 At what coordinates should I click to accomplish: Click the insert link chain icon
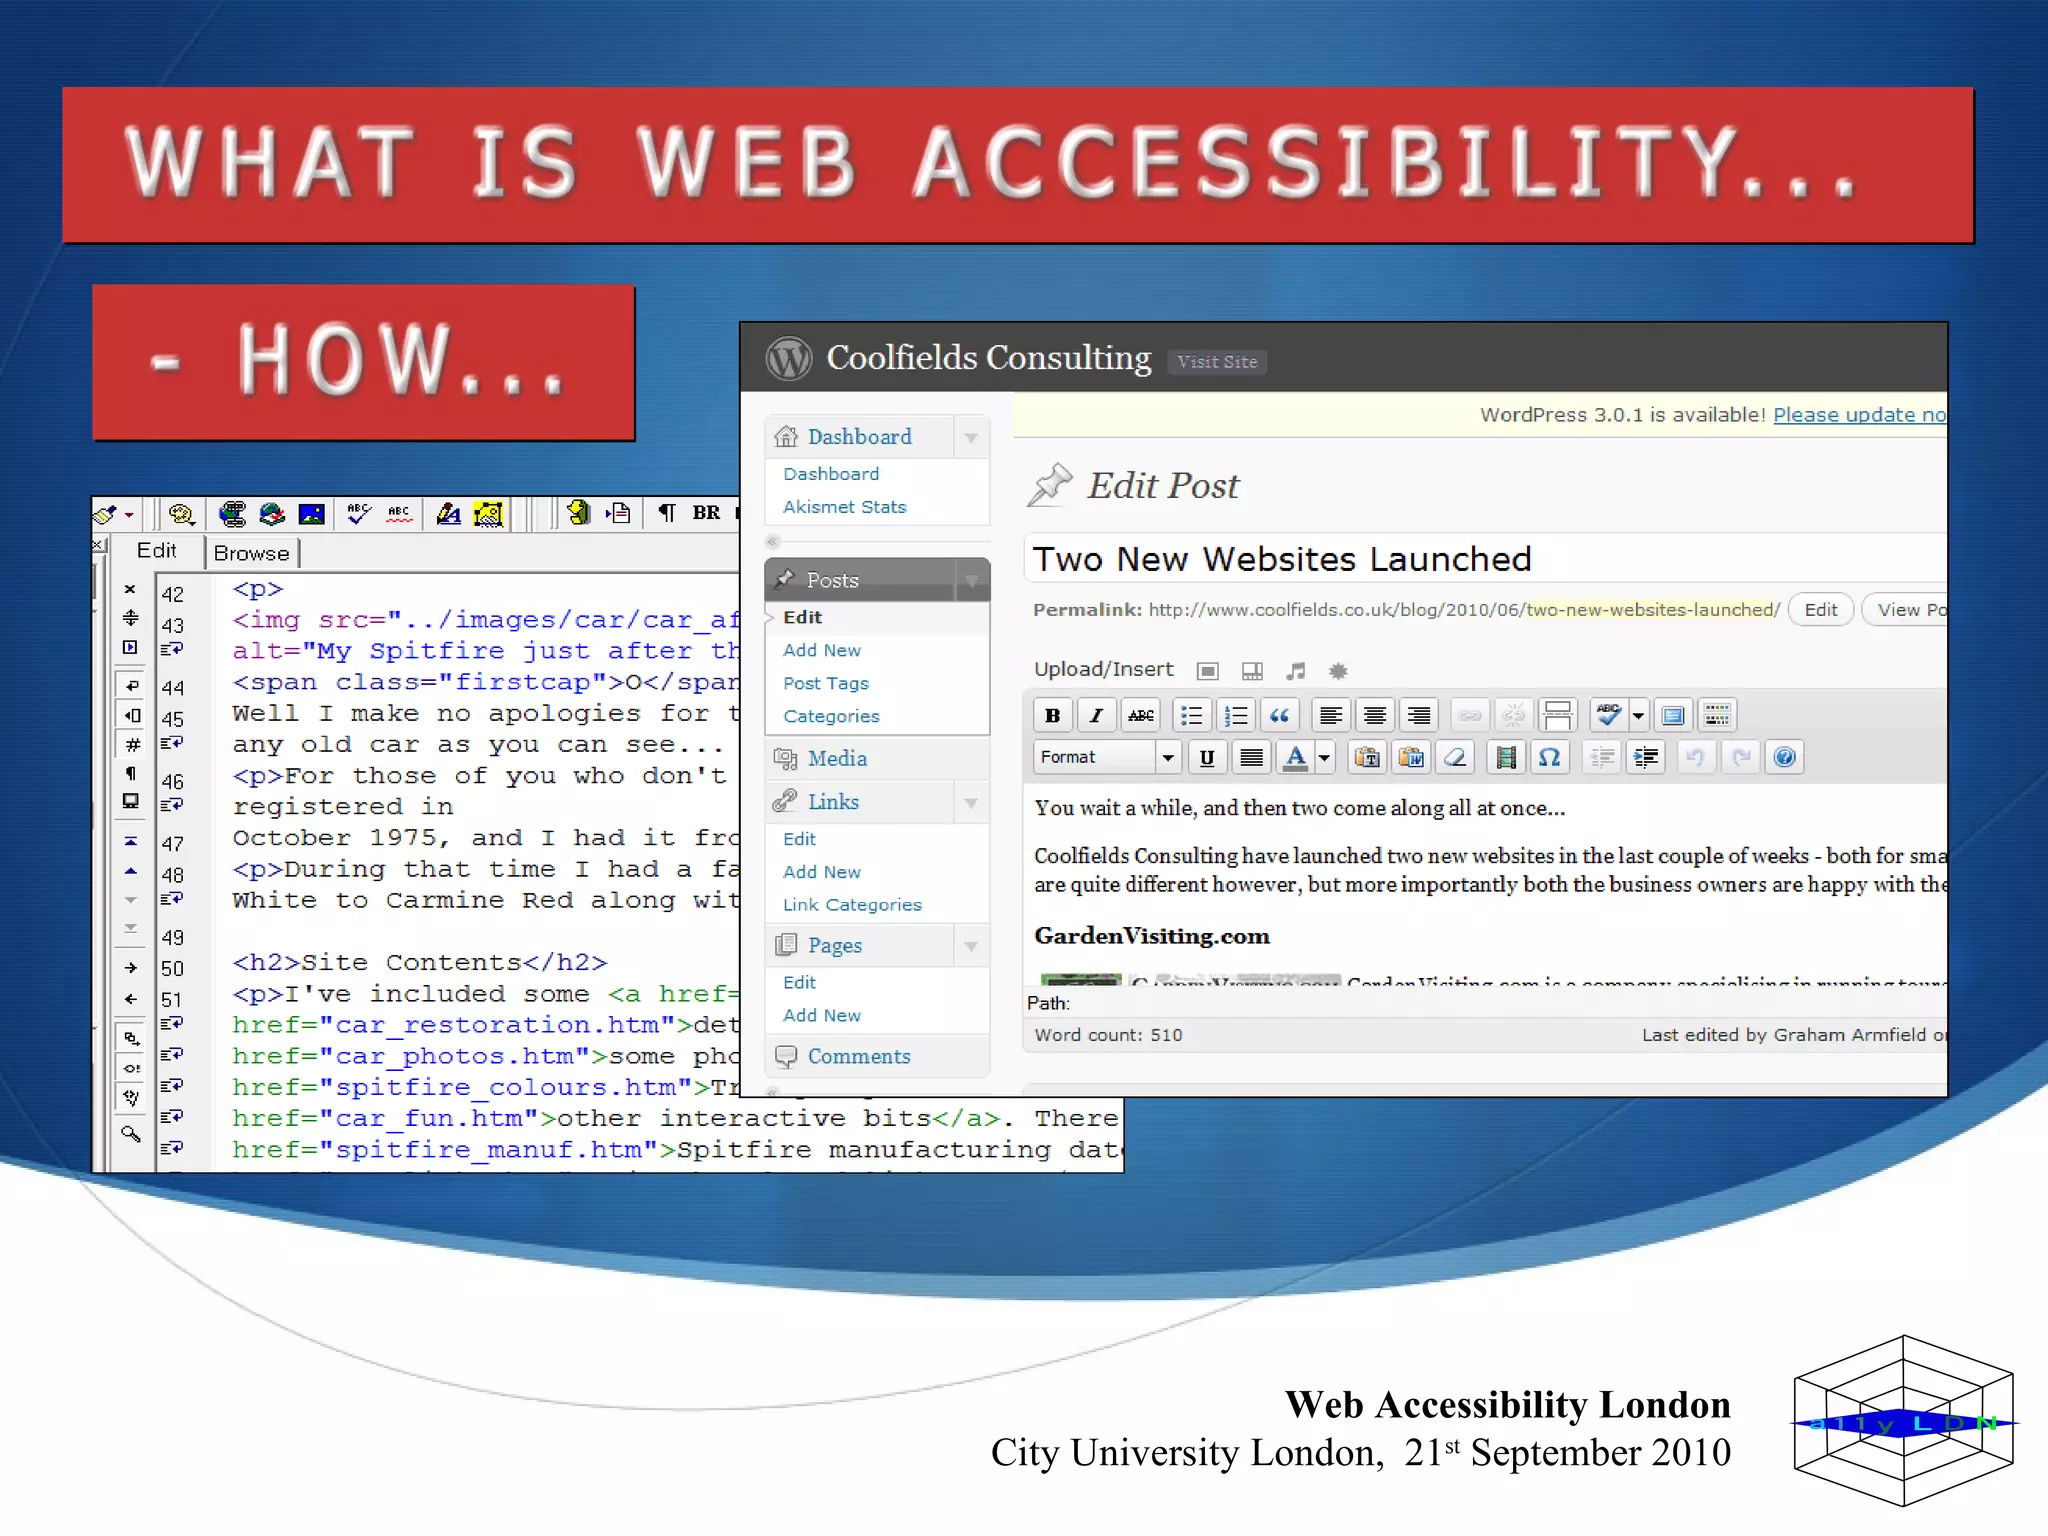pos(1469,715)
